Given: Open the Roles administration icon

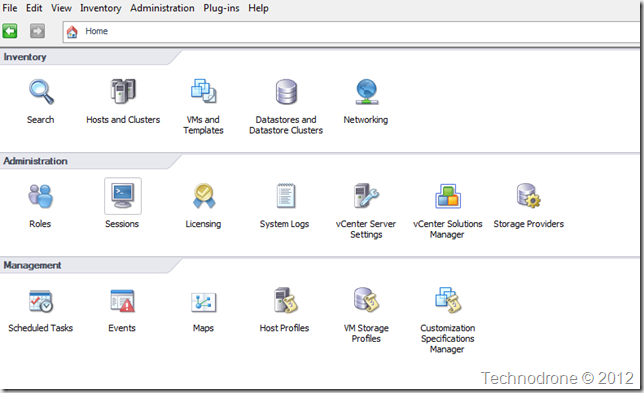Looking at the screenshot, I should 40,196.
